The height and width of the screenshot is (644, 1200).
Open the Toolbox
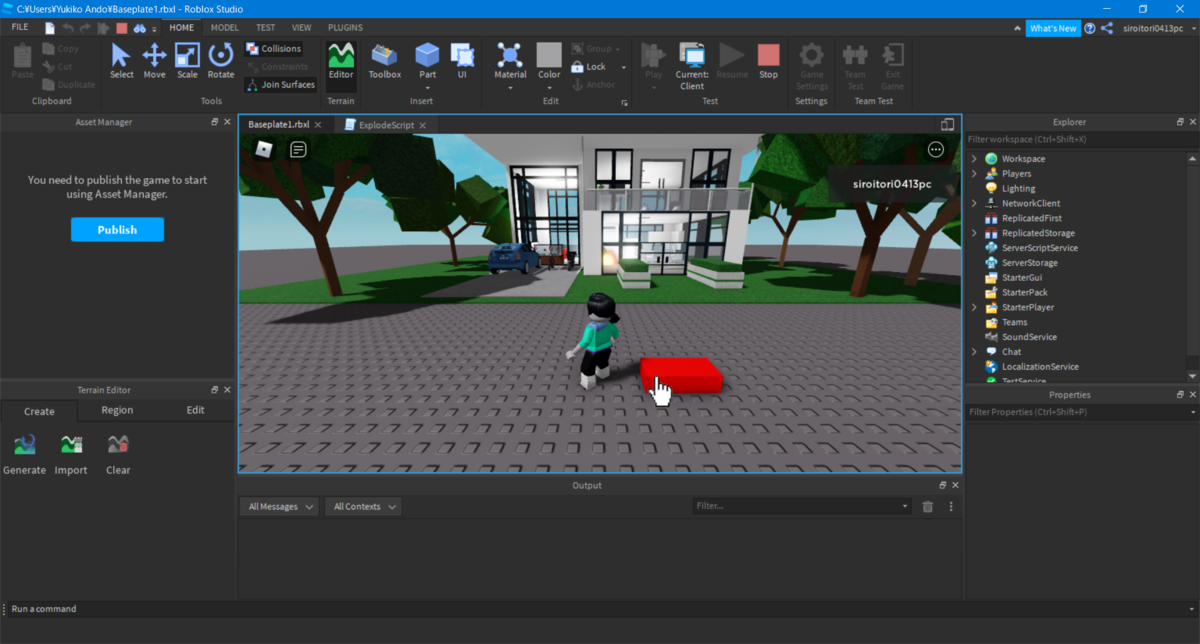tap(385, 60)
